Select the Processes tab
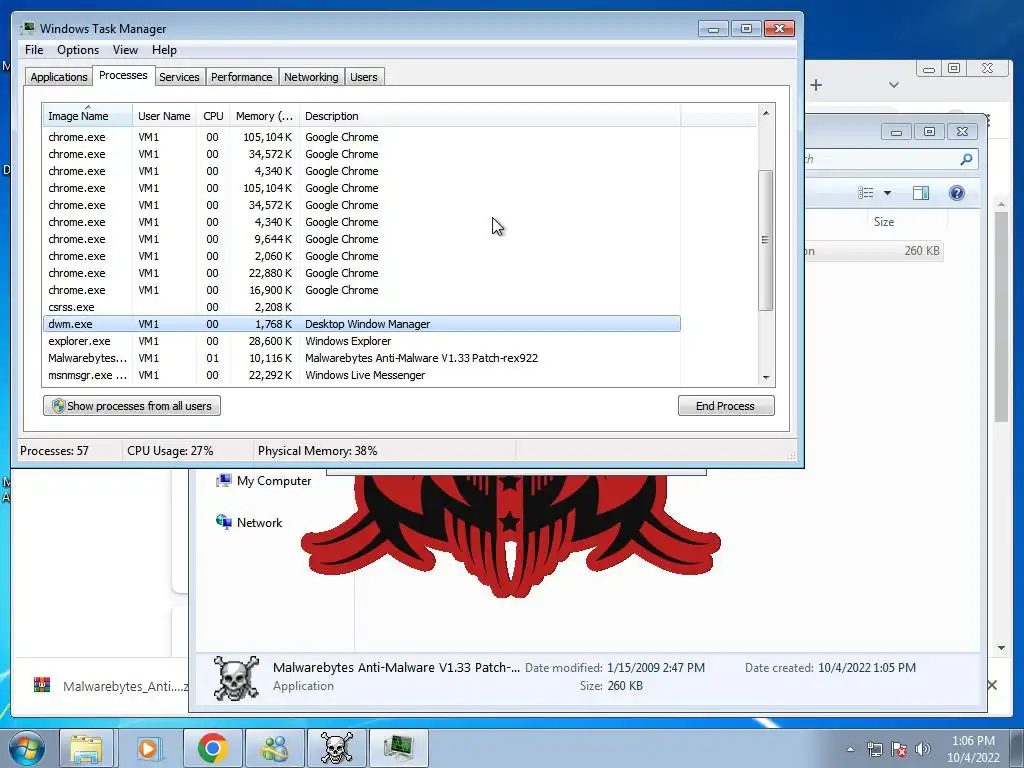The image size is (1024, 768). [123, 75]
